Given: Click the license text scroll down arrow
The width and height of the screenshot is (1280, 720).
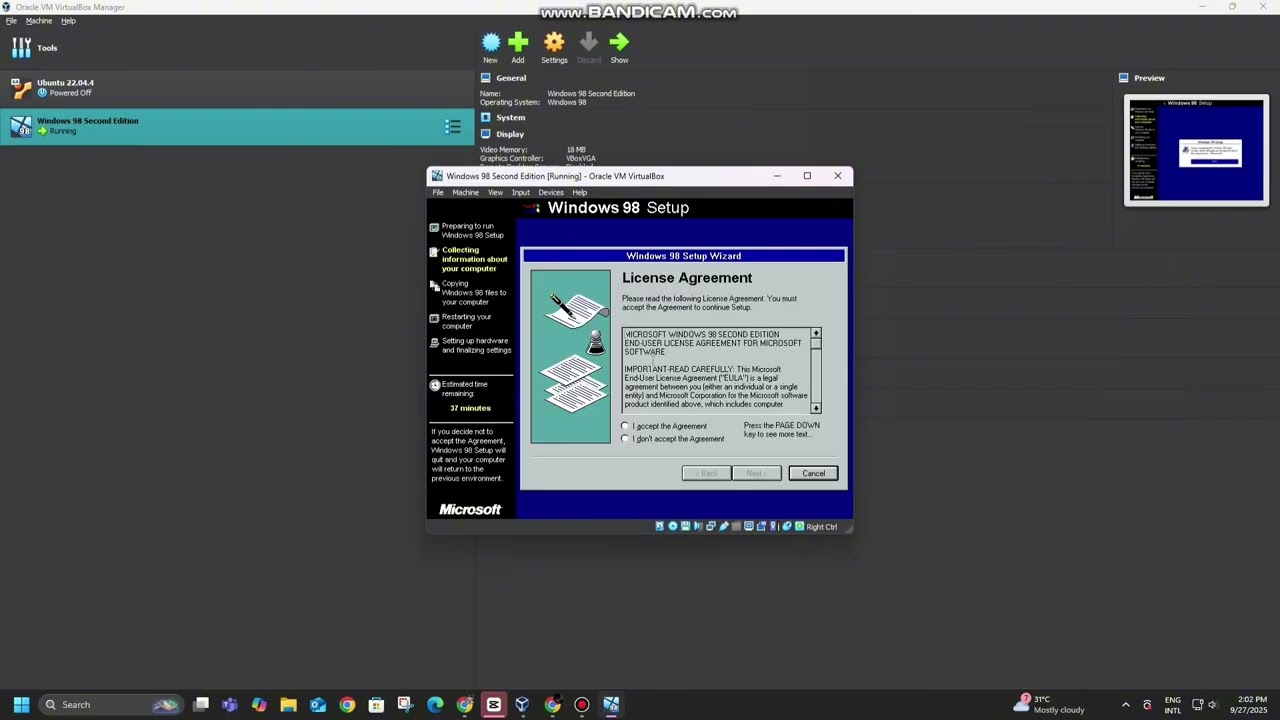Looking at the screenshot, I should pos(816,408).
